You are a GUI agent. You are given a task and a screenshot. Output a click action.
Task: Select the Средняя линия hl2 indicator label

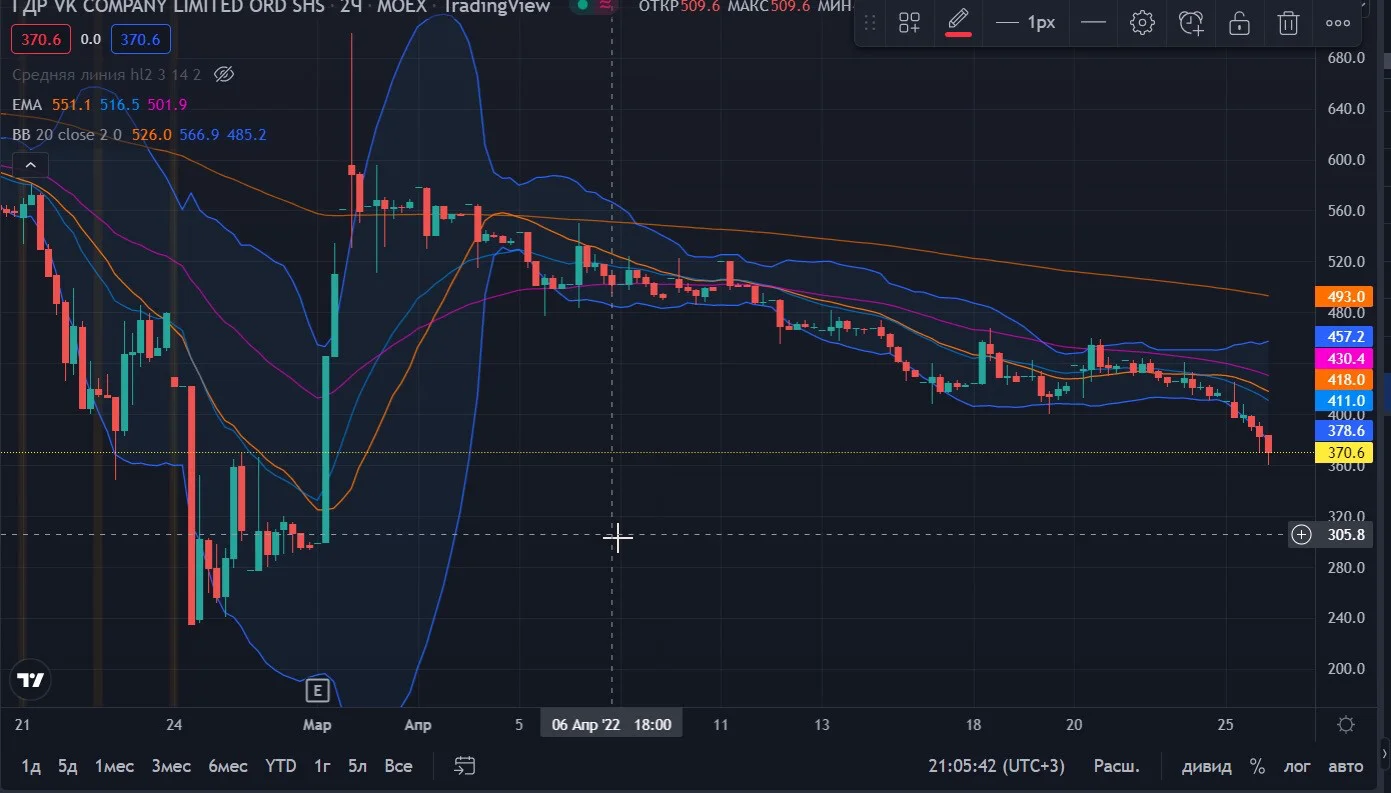tap(107, 75)
